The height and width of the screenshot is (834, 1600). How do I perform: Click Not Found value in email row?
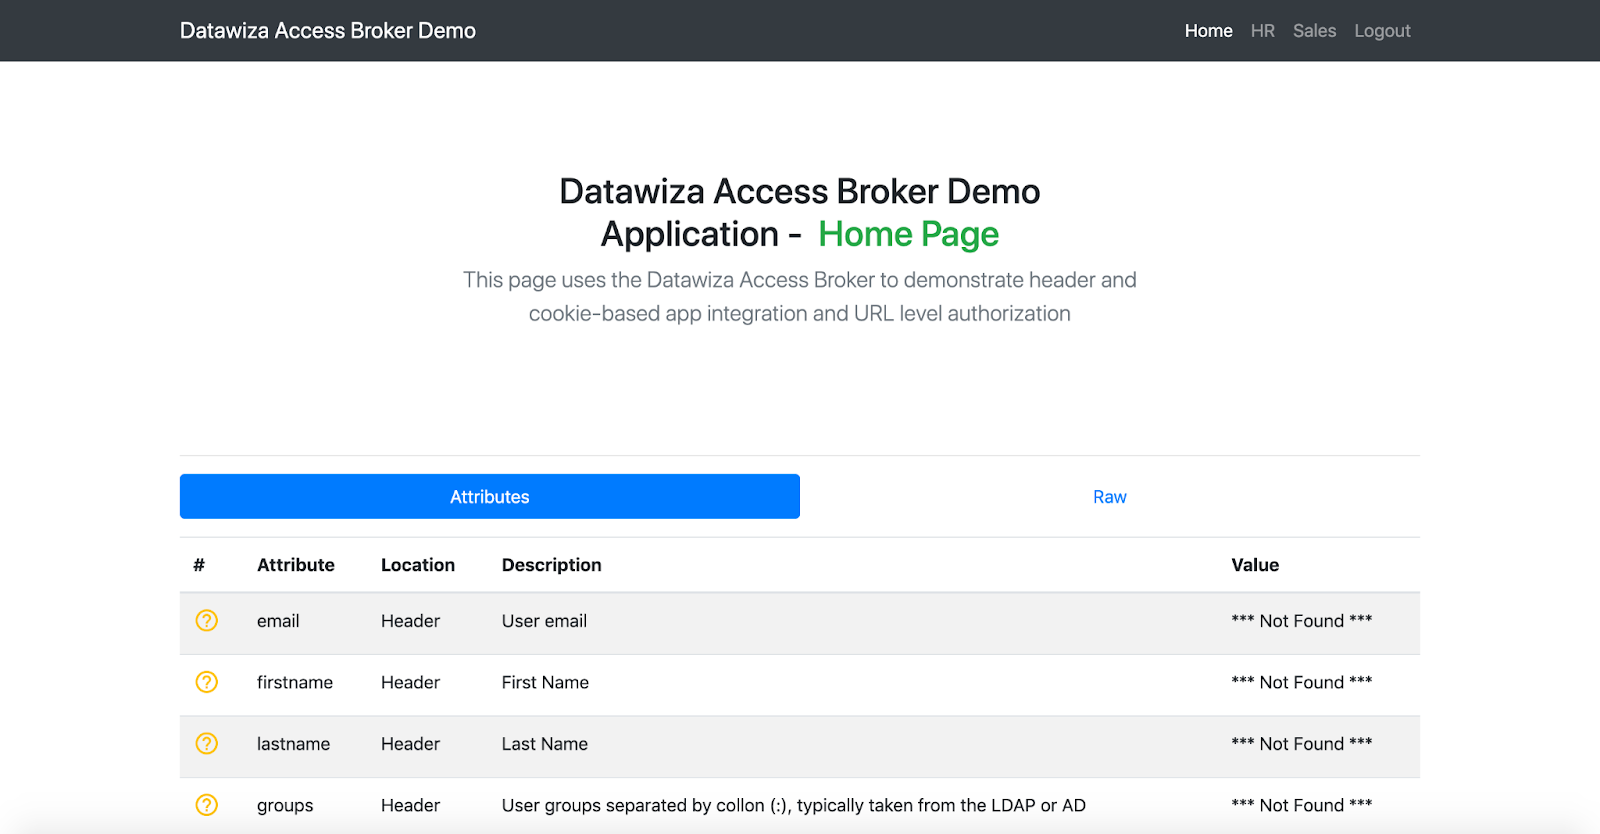pyautogui.click(x=1302, y=621)
